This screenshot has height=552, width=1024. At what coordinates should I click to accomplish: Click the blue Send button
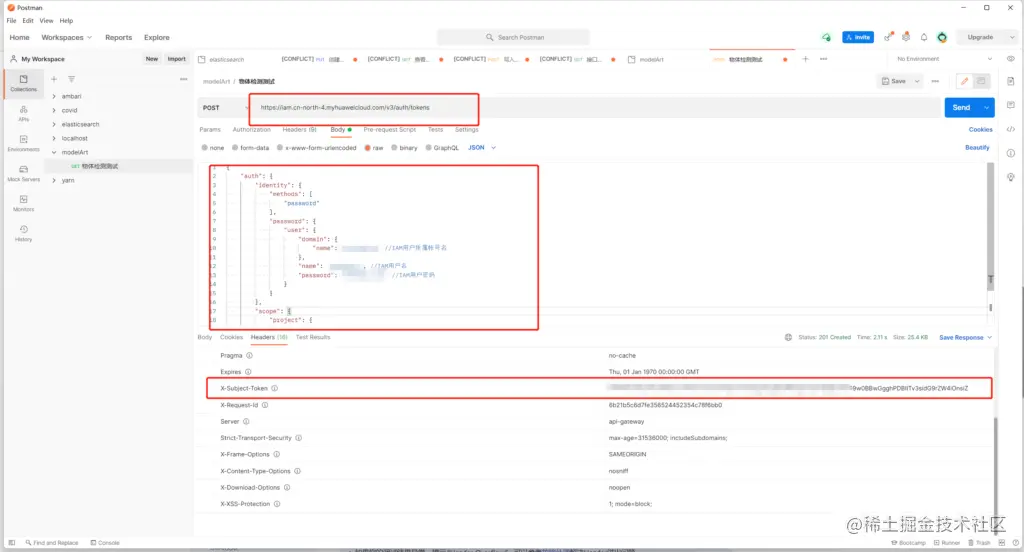coord(961,108)
